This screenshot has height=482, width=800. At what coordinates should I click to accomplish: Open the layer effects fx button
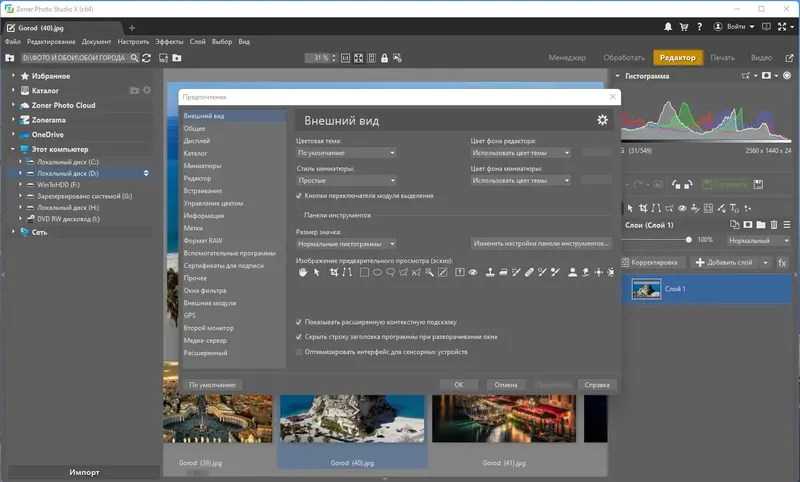coord(783,262)
